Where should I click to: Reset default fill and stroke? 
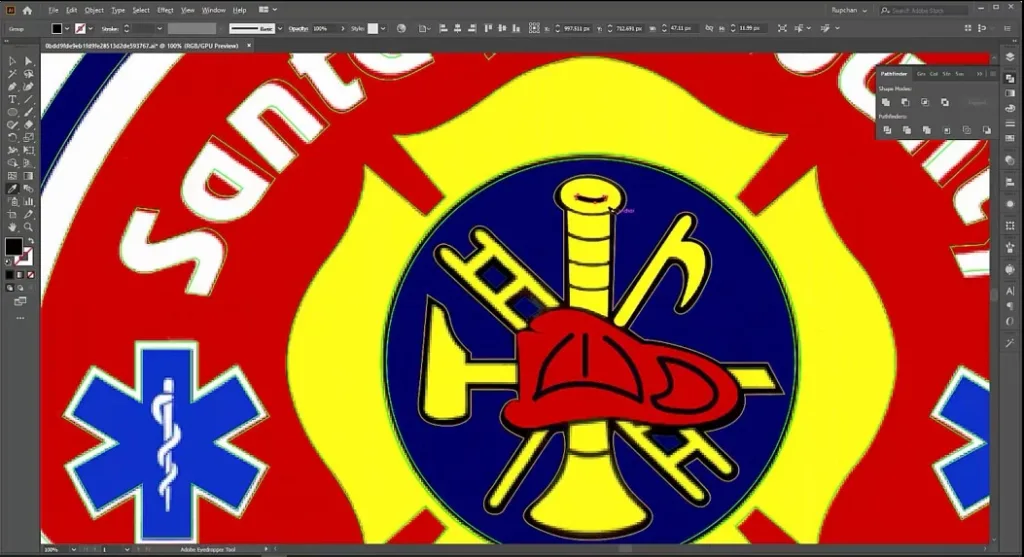[x=8, y=262]
